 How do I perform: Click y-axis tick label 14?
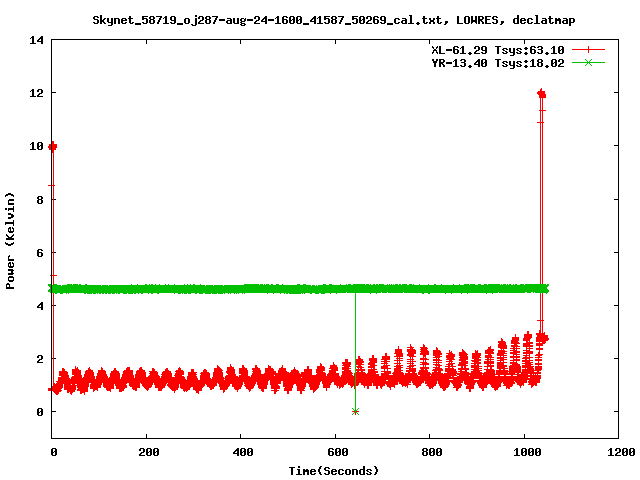click(36, 40)
